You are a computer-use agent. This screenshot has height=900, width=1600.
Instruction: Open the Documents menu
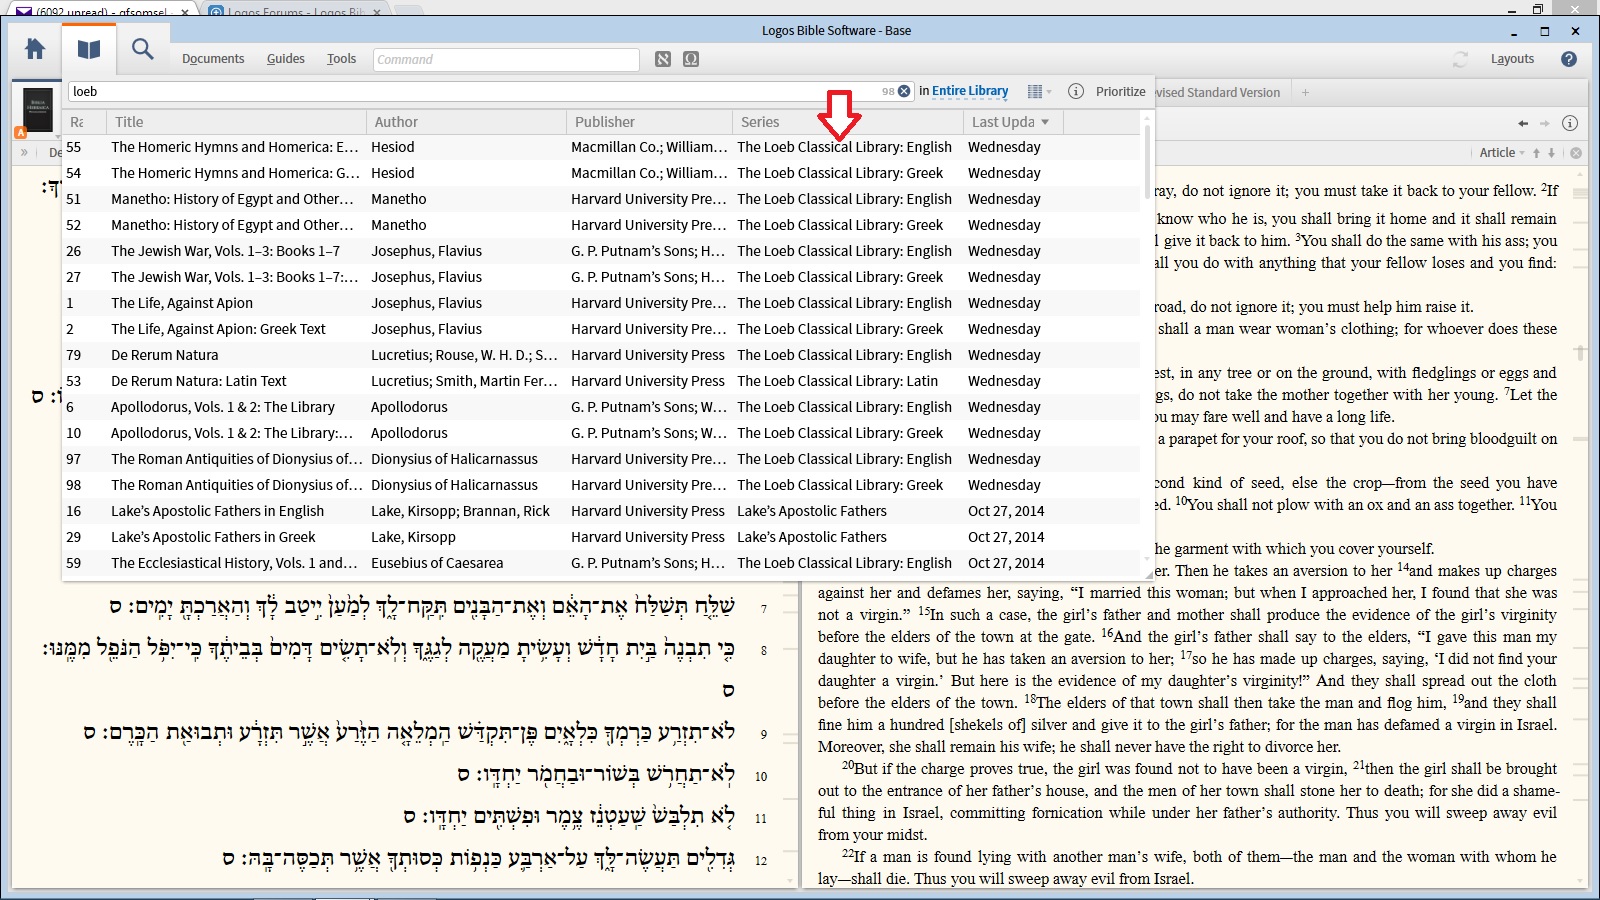tap(213, 59)
